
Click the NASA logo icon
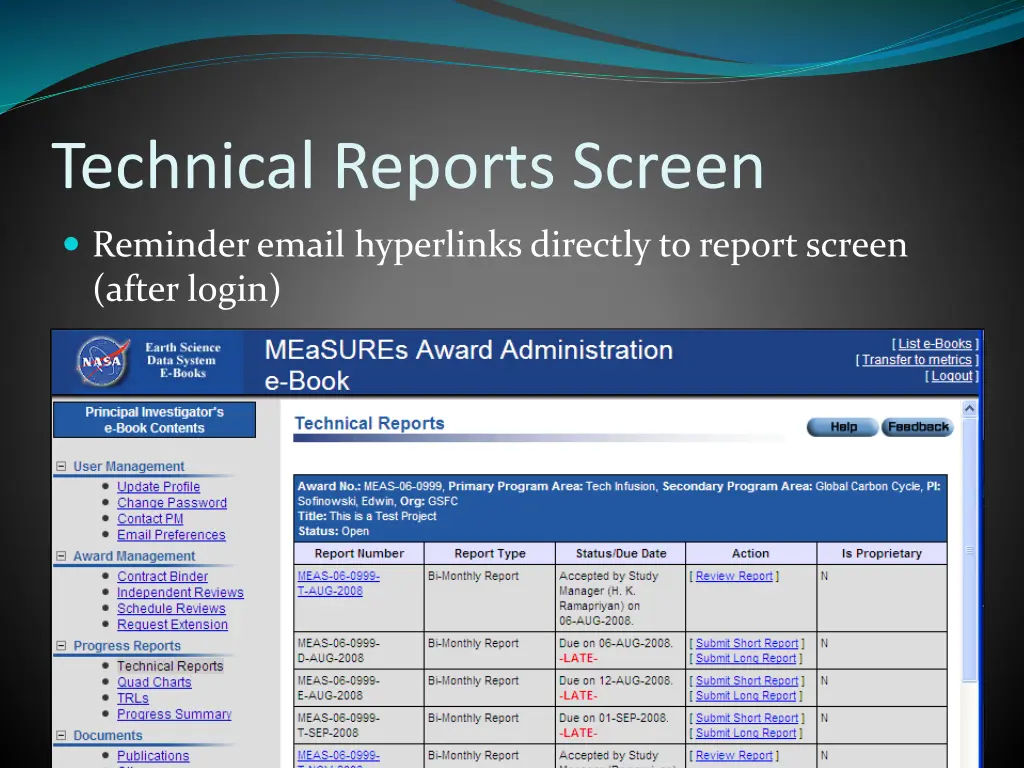(103, 361)
